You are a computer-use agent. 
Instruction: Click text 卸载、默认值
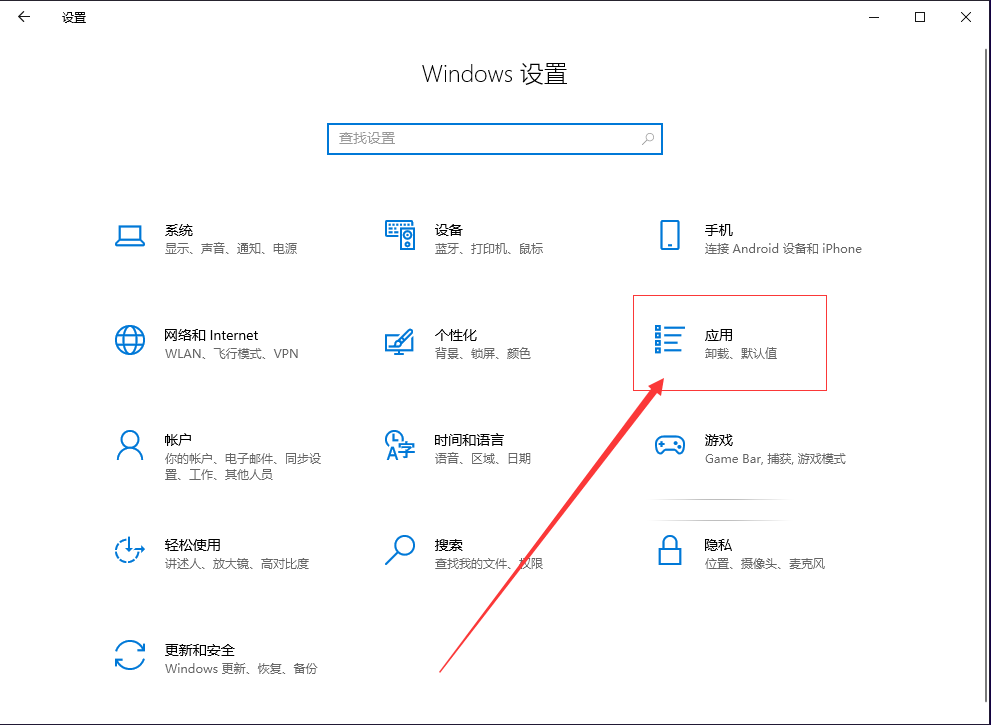(x=741, y=353)
